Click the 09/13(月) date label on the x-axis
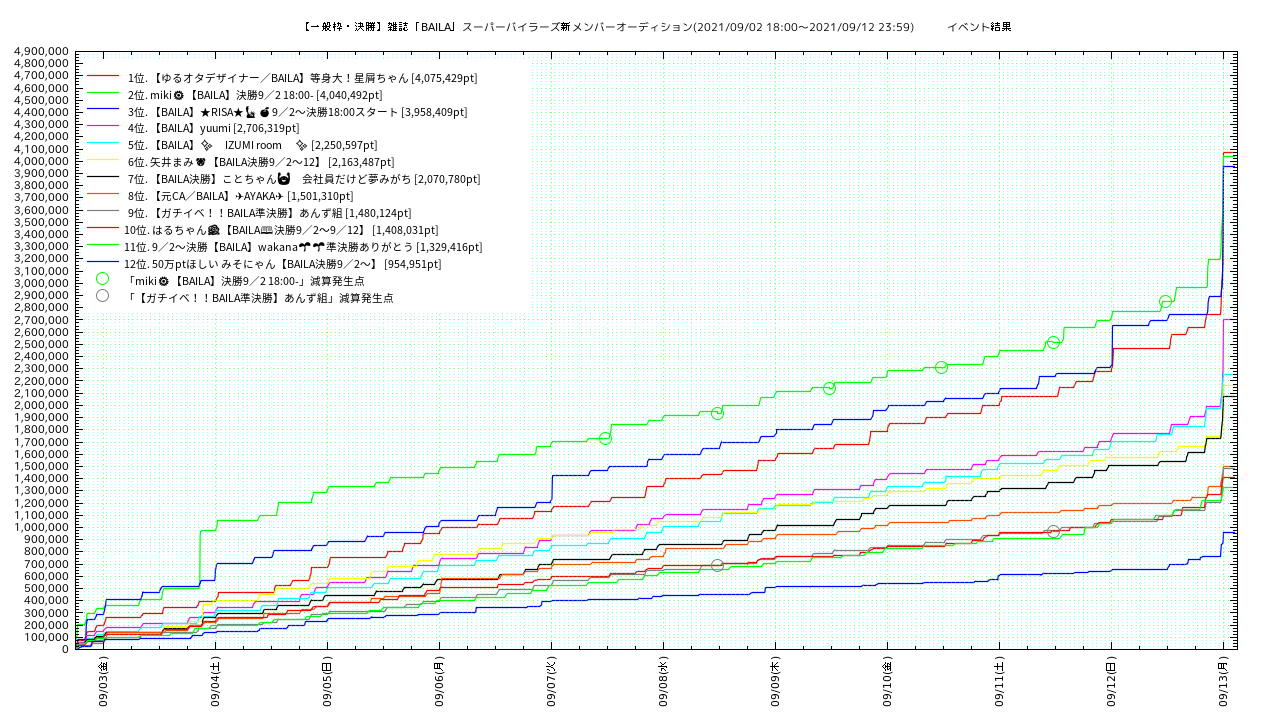Screen dimensions: 1280x720 1223,682
